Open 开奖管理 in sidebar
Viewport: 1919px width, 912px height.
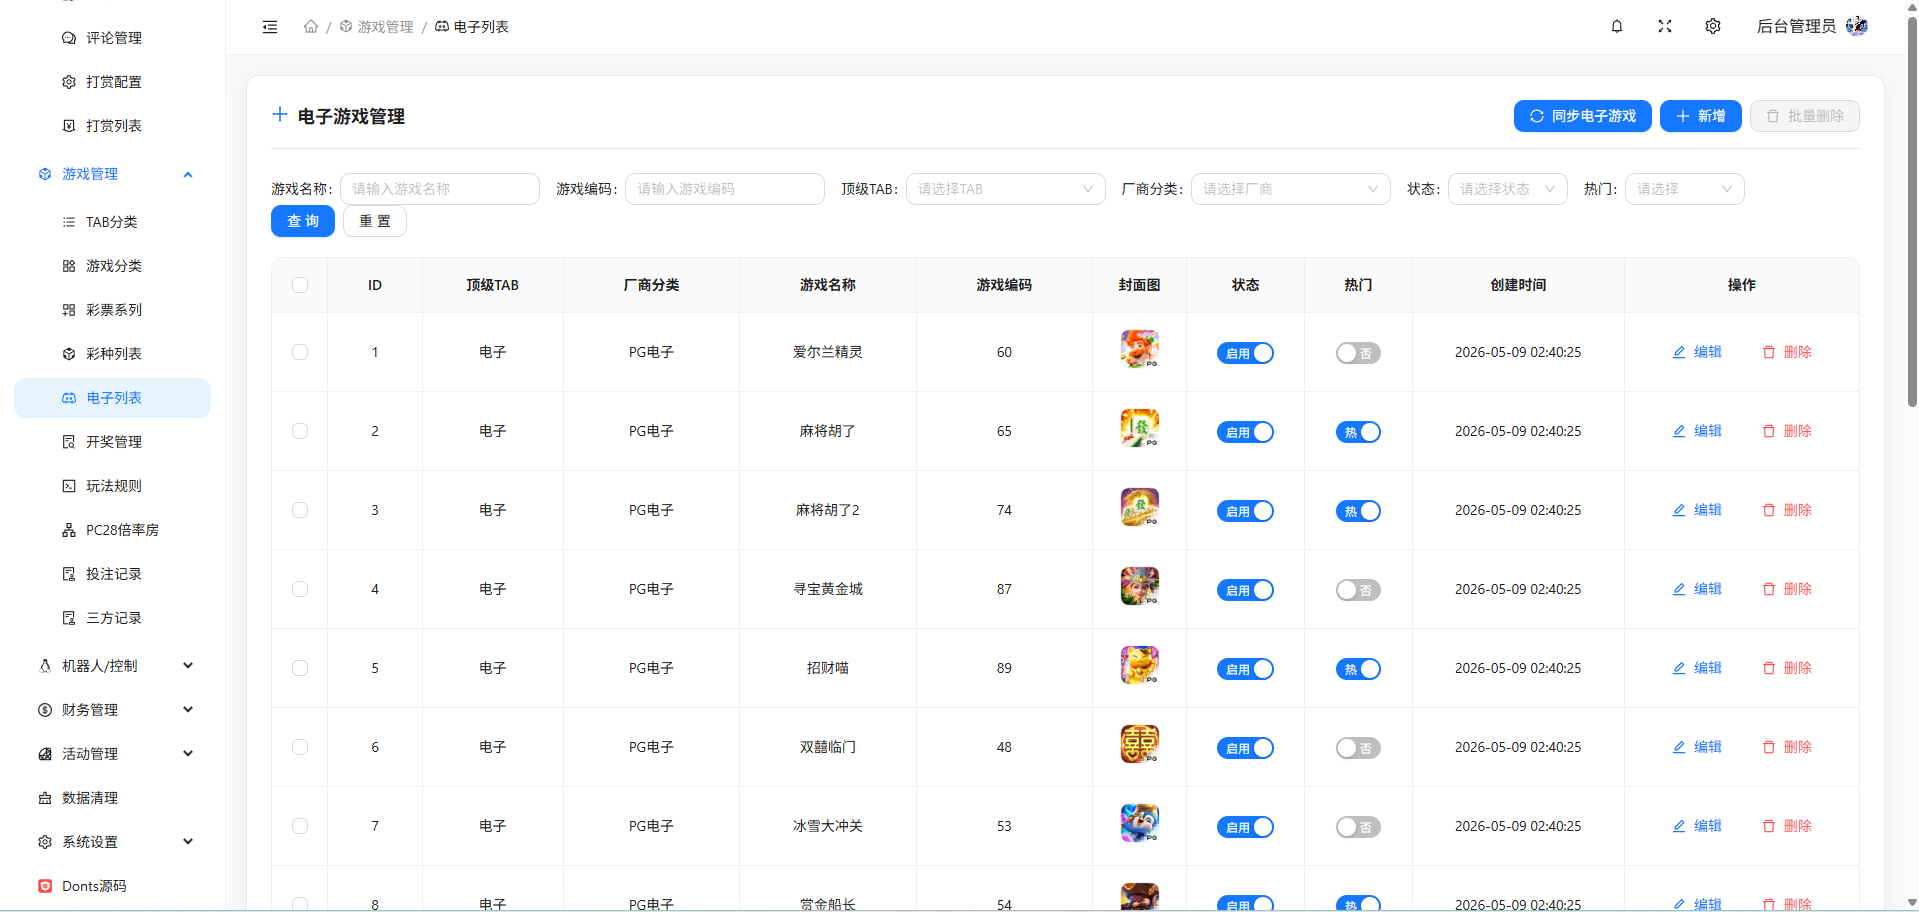point(112,442)
